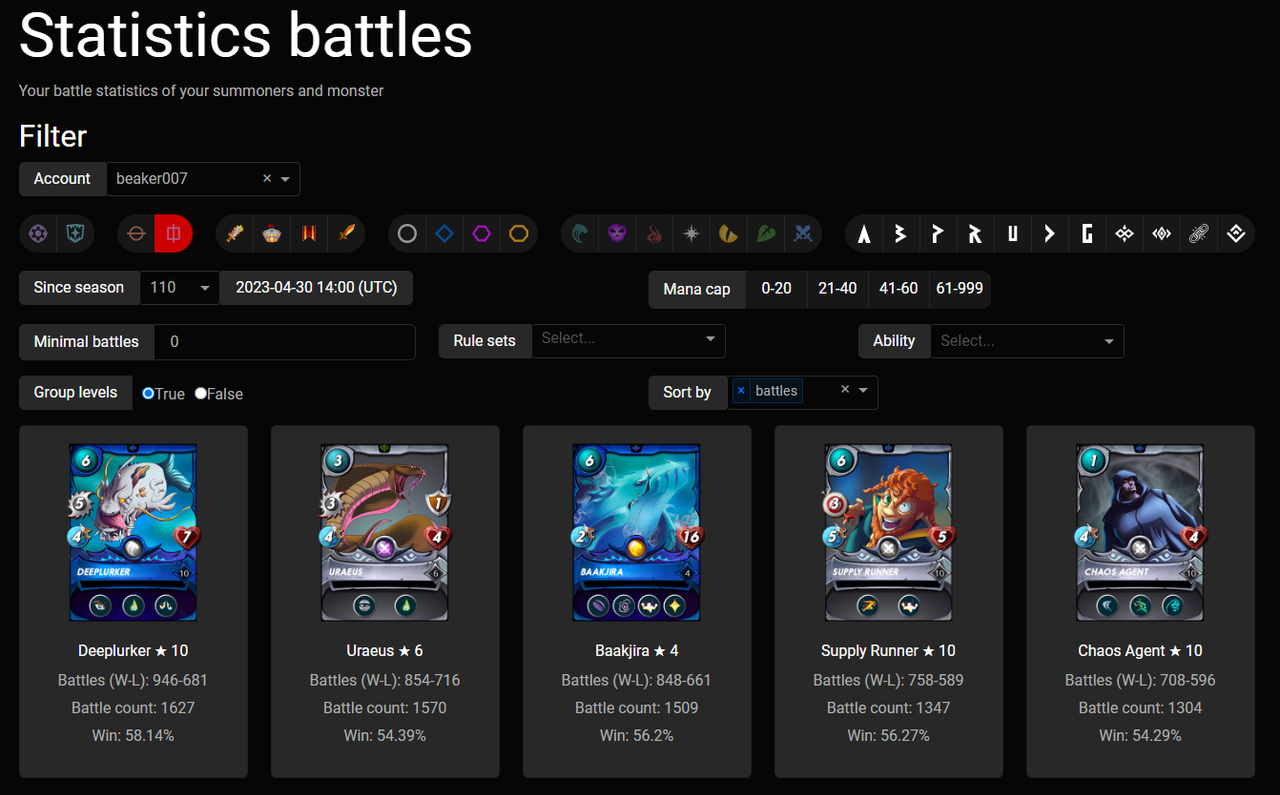Remove the 'battles' sort tag

[x=741, y=391]
